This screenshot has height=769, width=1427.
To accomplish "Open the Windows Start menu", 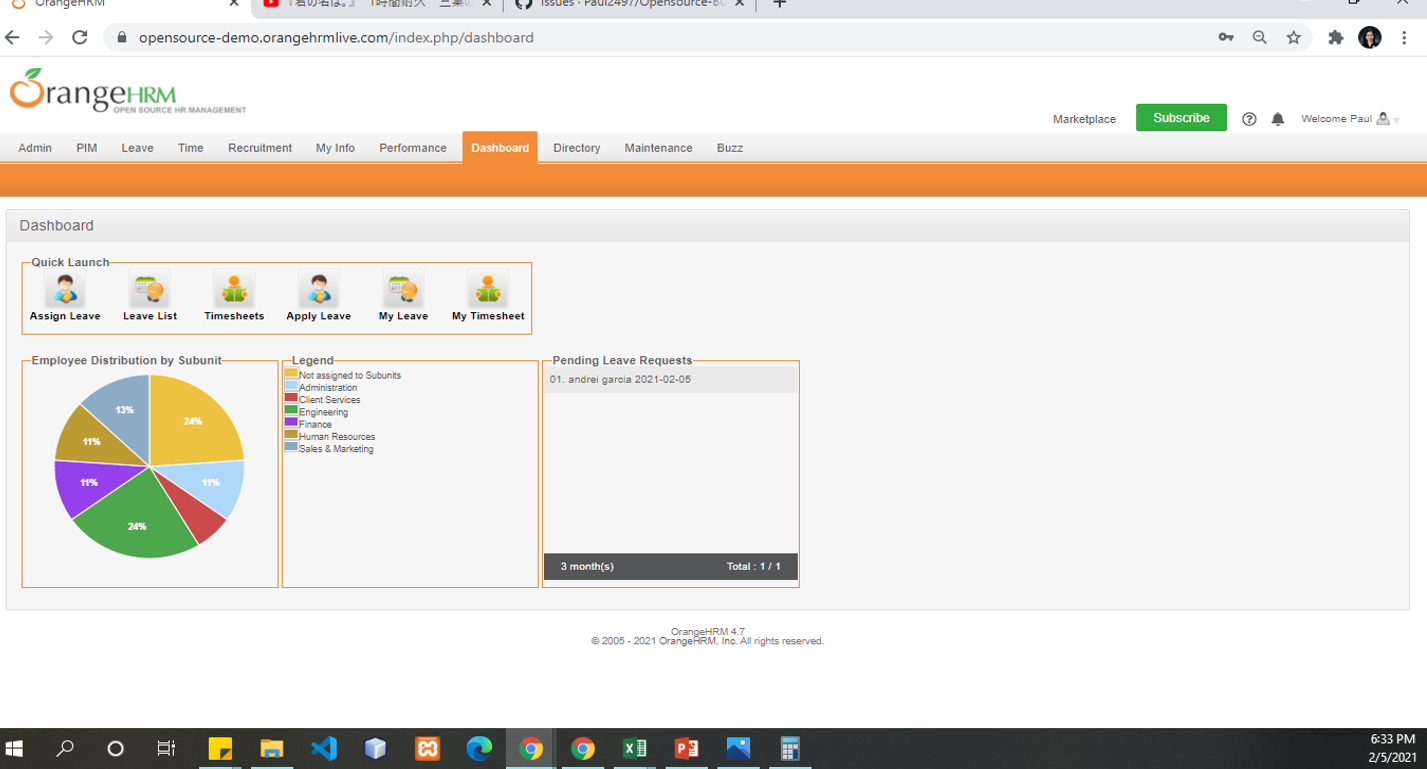I will click(14, 748).
